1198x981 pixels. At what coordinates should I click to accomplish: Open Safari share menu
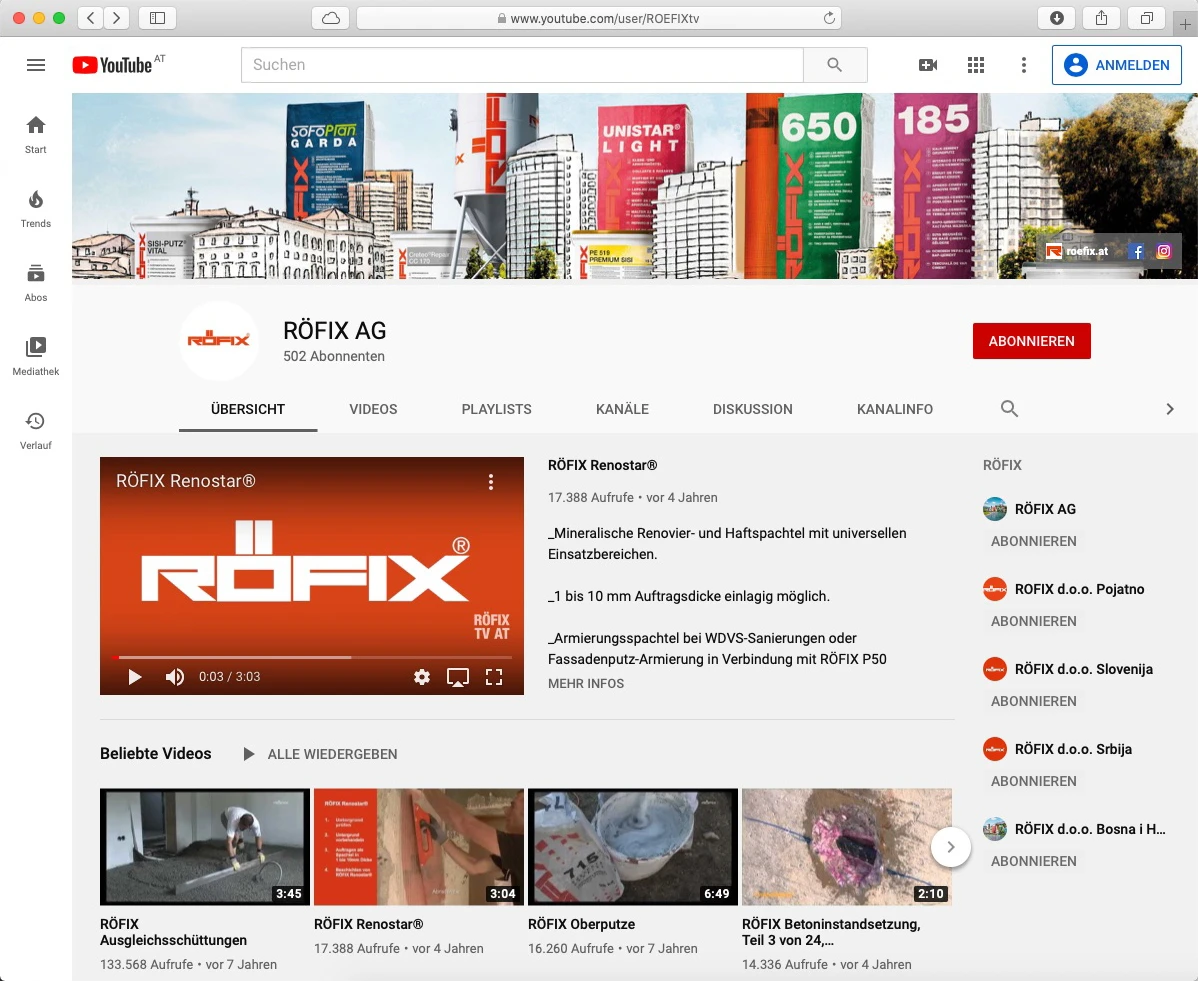(x=1101, y=18)
